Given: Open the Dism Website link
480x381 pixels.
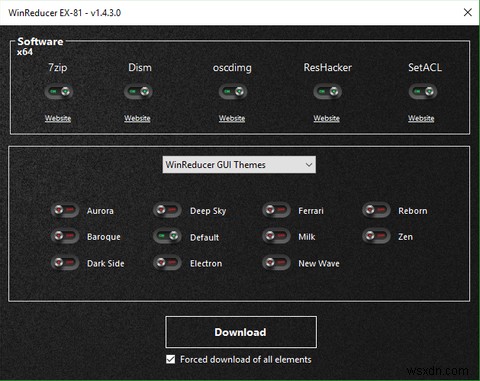Looking at the screenshot, I should 137,118.
